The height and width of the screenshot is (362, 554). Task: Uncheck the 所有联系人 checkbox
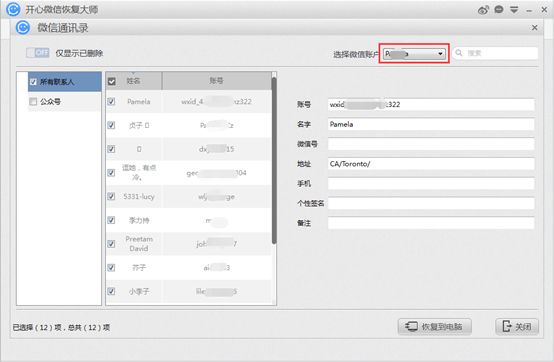click(x=33, y=82)
